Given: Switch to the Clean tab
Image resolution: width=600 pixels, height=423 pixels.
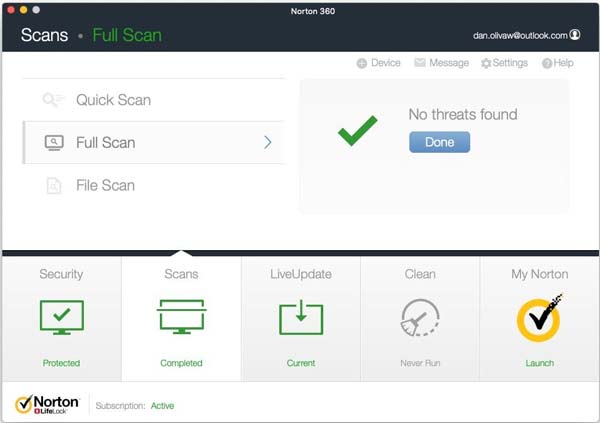Looking at the screenshot, I should [420, 319].
